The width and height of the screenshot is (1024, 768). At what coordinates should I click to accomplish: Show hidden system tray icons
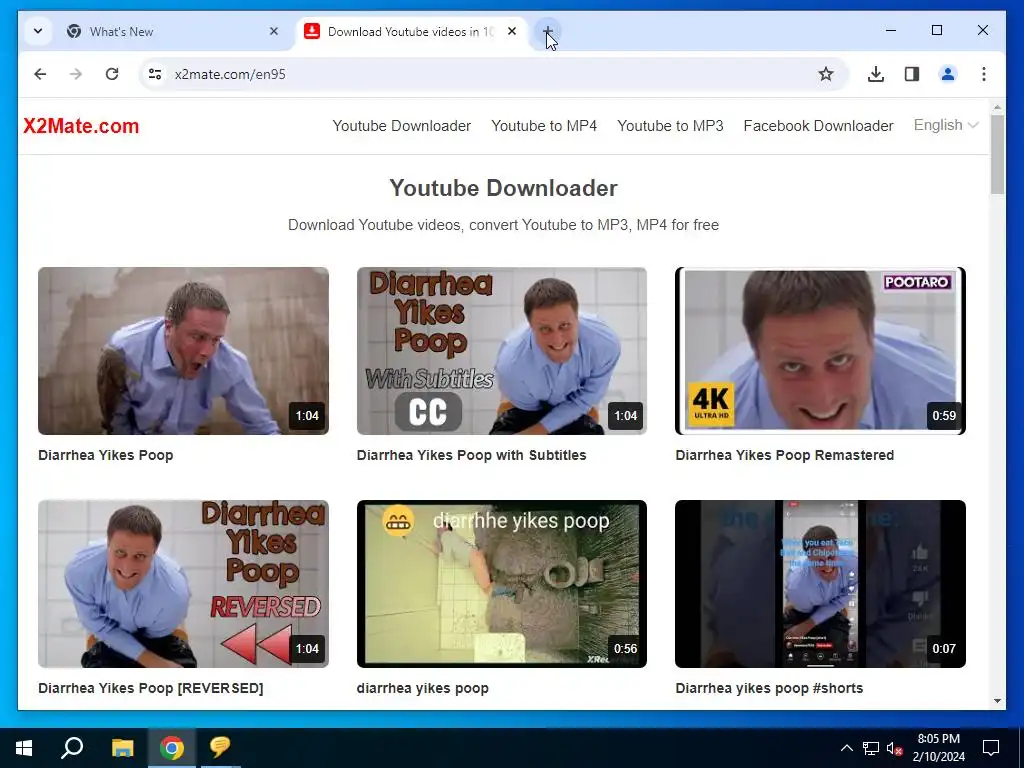click(x=846, y=748)
